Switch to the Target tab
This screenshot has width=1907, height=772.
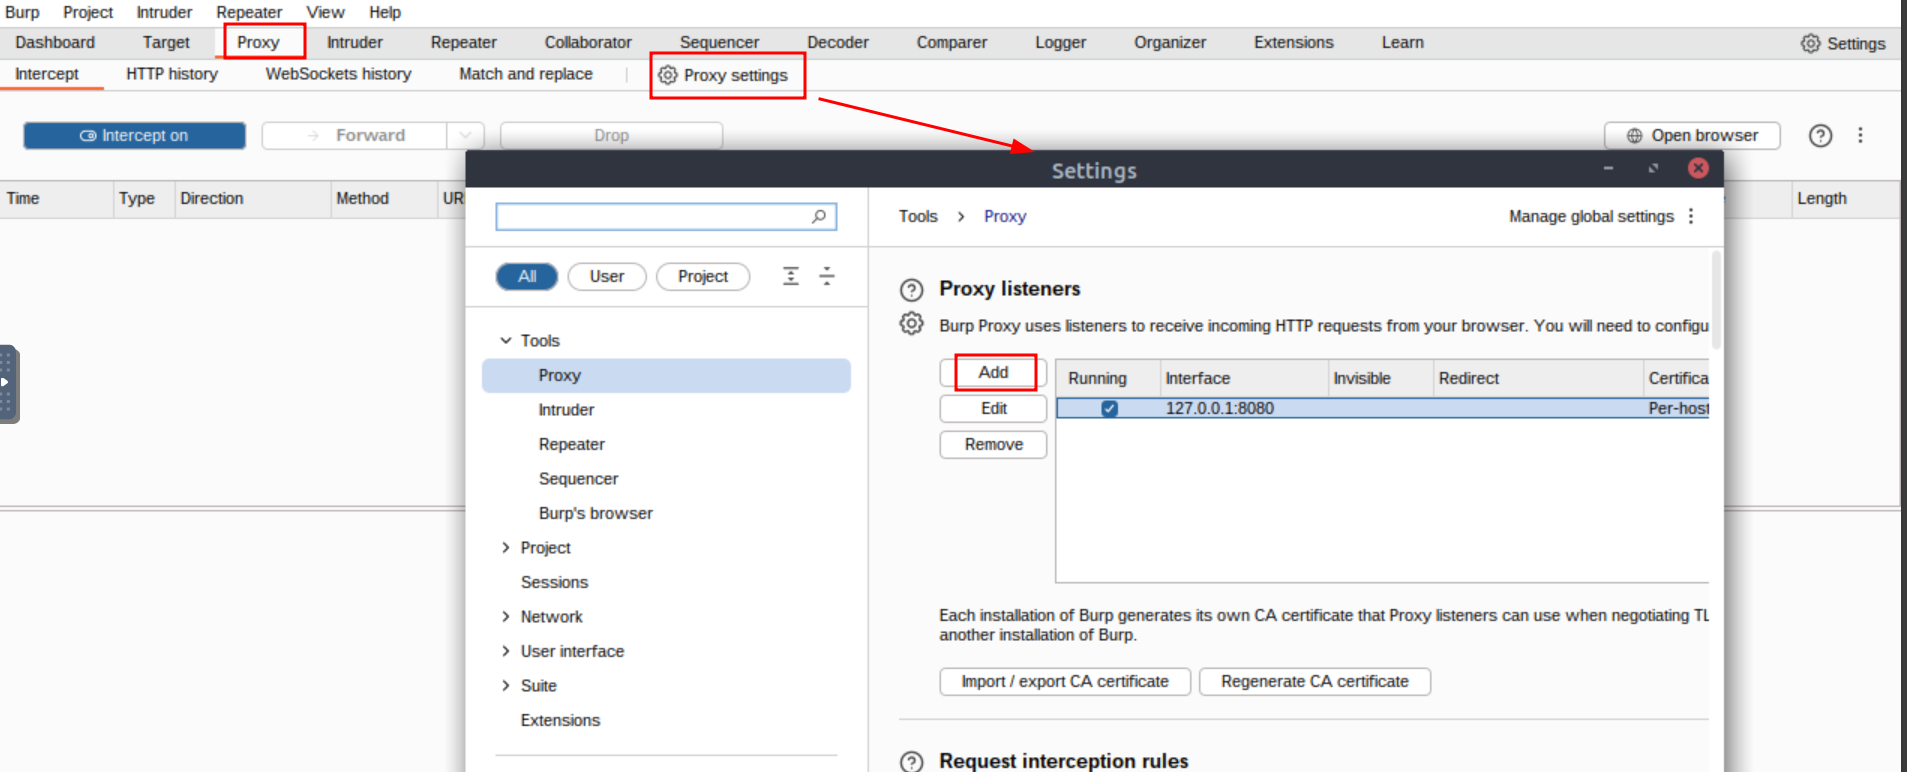[166, 42]
